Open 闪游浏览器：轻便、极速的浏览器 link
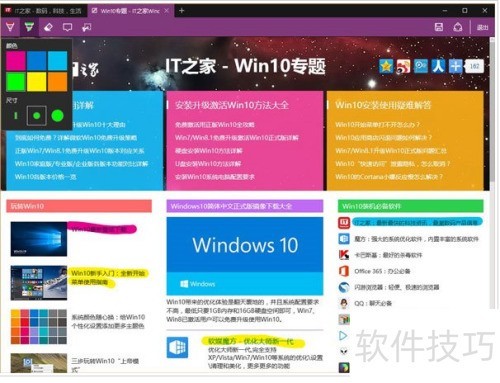The height and width of the screenshot is (383, 500). tap(397, 287)
